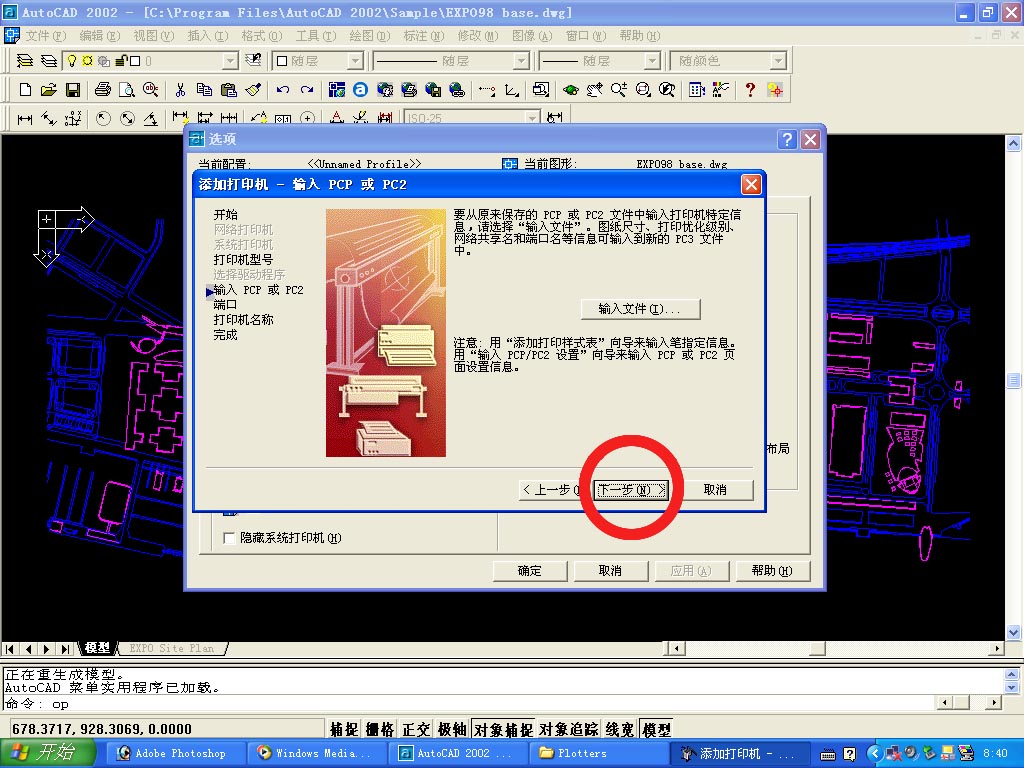Open the Plotters folder from the taskbar
The image size is (1024, 768).
coord(599,753)
